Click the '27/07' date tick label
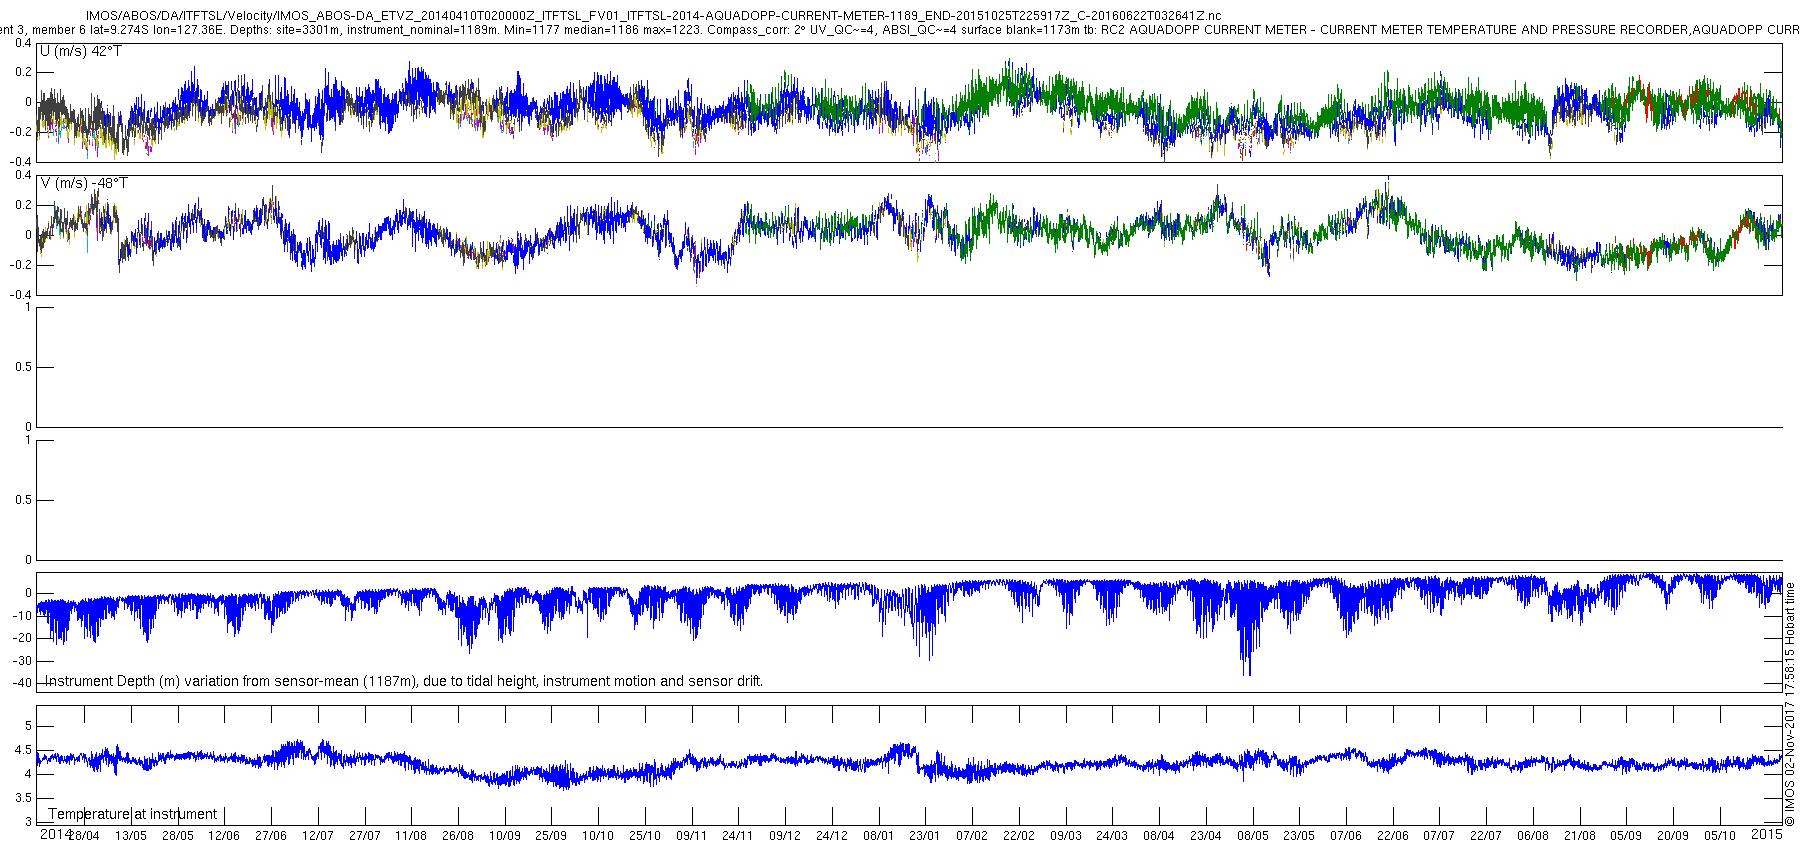 pyautogui.click(x=365, y=836)
